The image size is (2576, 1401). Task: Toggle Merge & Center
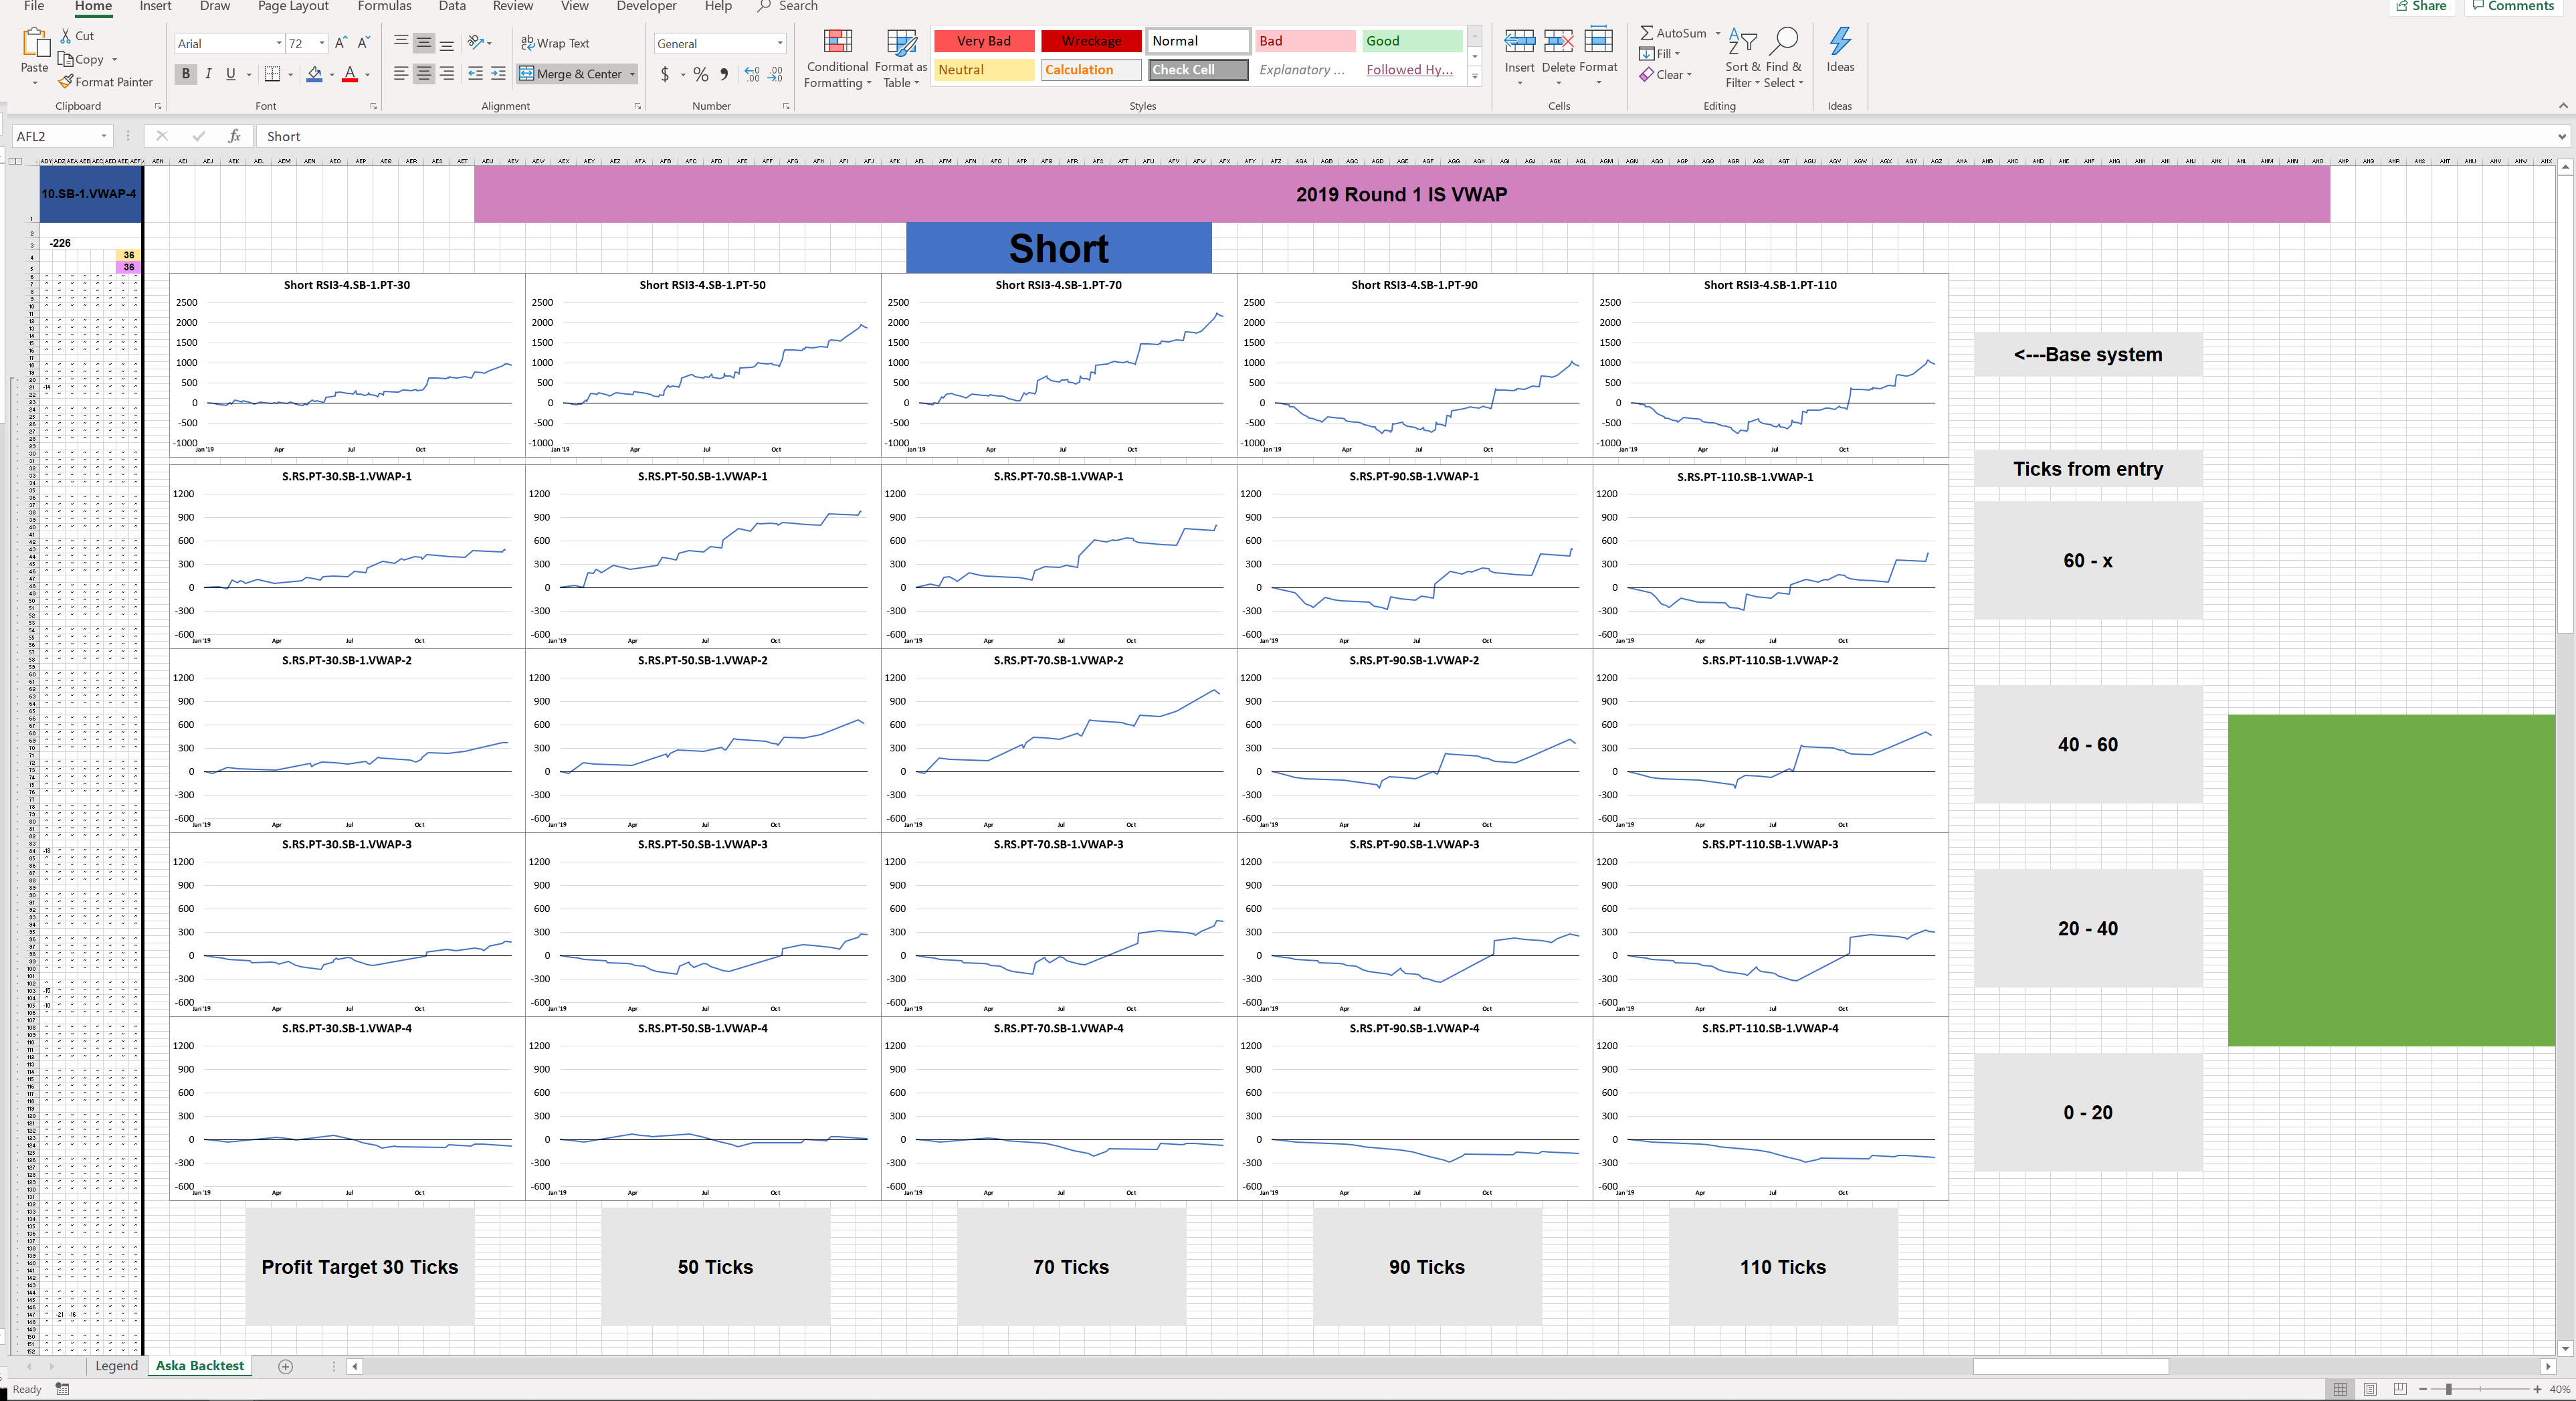578,74
